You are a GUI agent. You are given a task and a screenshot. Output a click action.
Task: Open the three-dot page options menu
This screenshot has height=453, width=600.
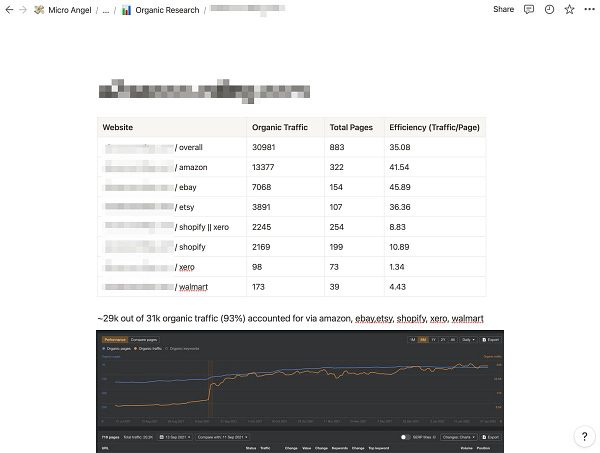(x=590, y=10)
